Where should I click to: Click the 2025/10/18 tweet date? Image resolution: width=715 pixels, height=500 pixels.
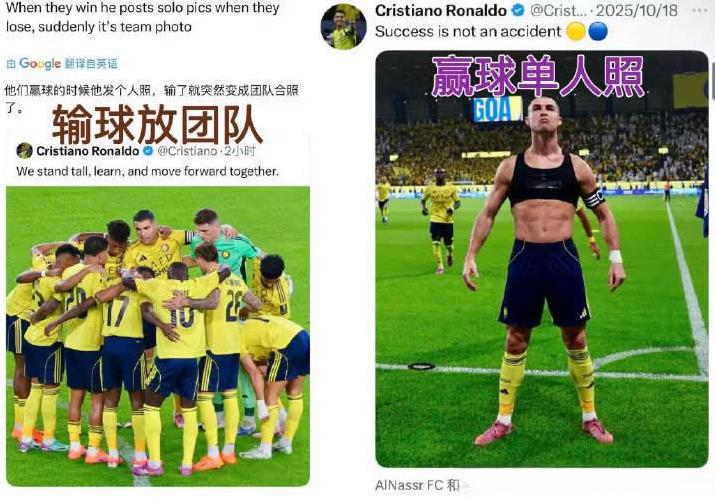(637, 10)
